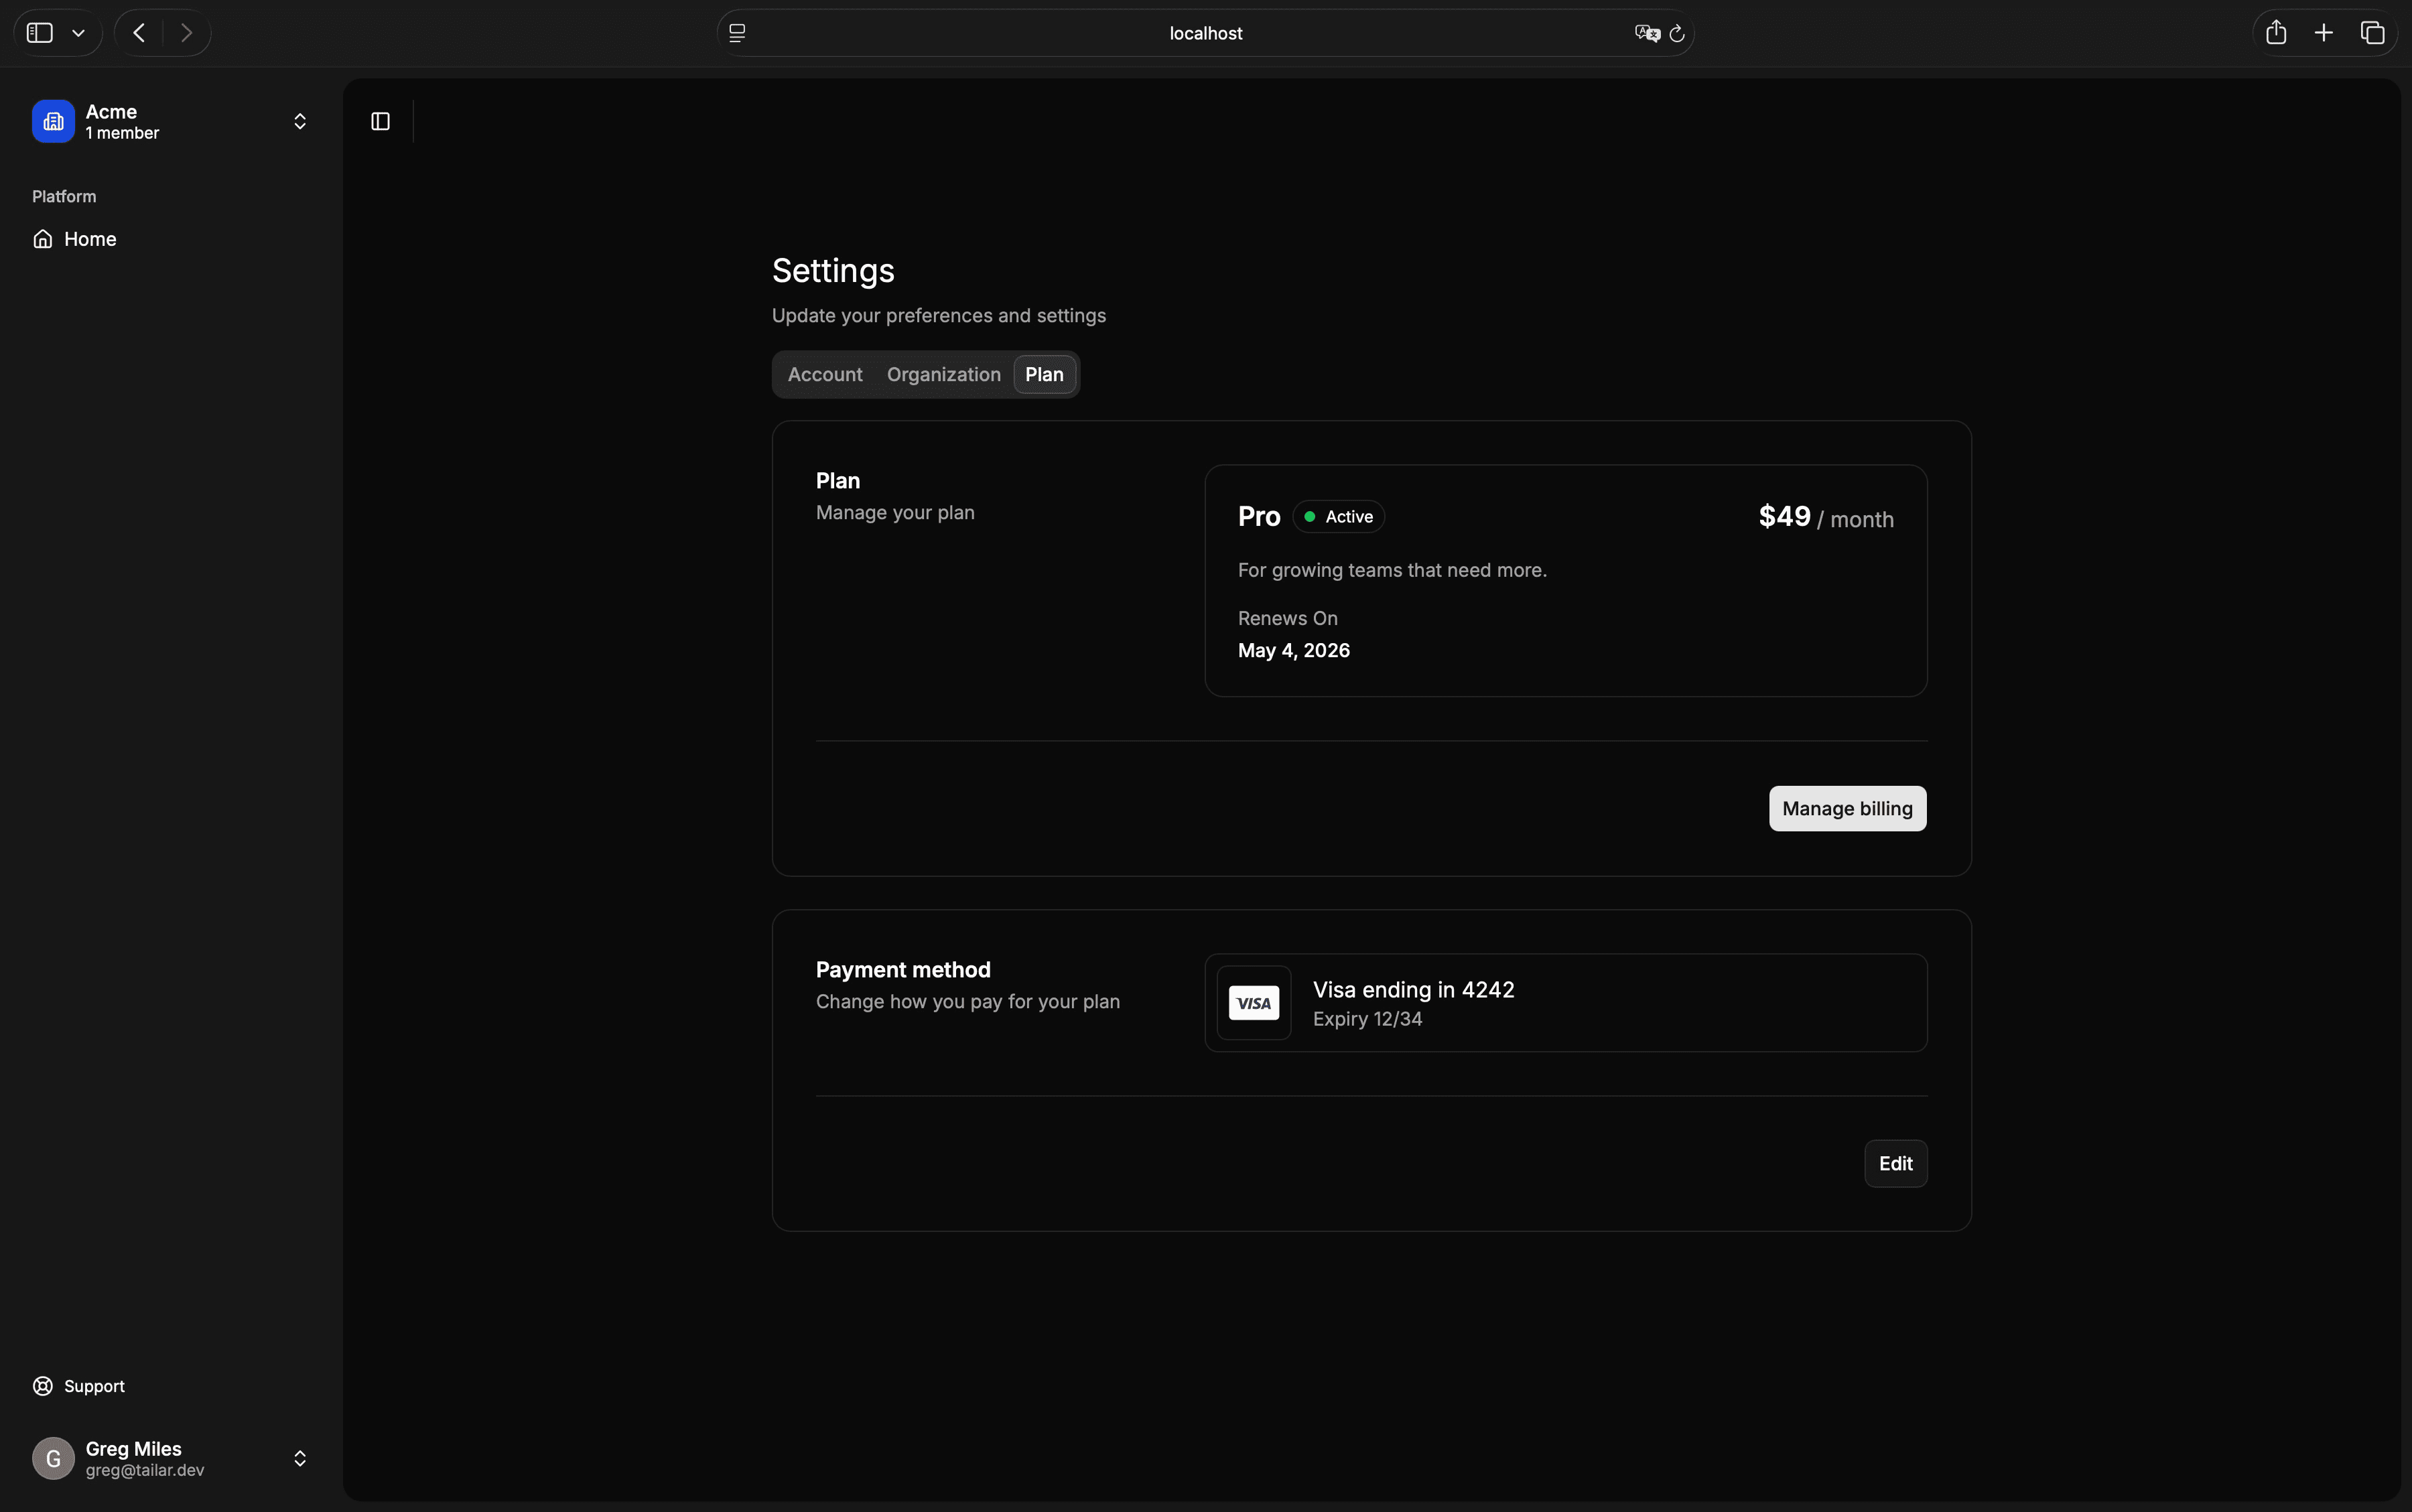Click the Acme organization logo icon
The height and width of the screenshot is (1512, 2412).
tap(53, 121)
